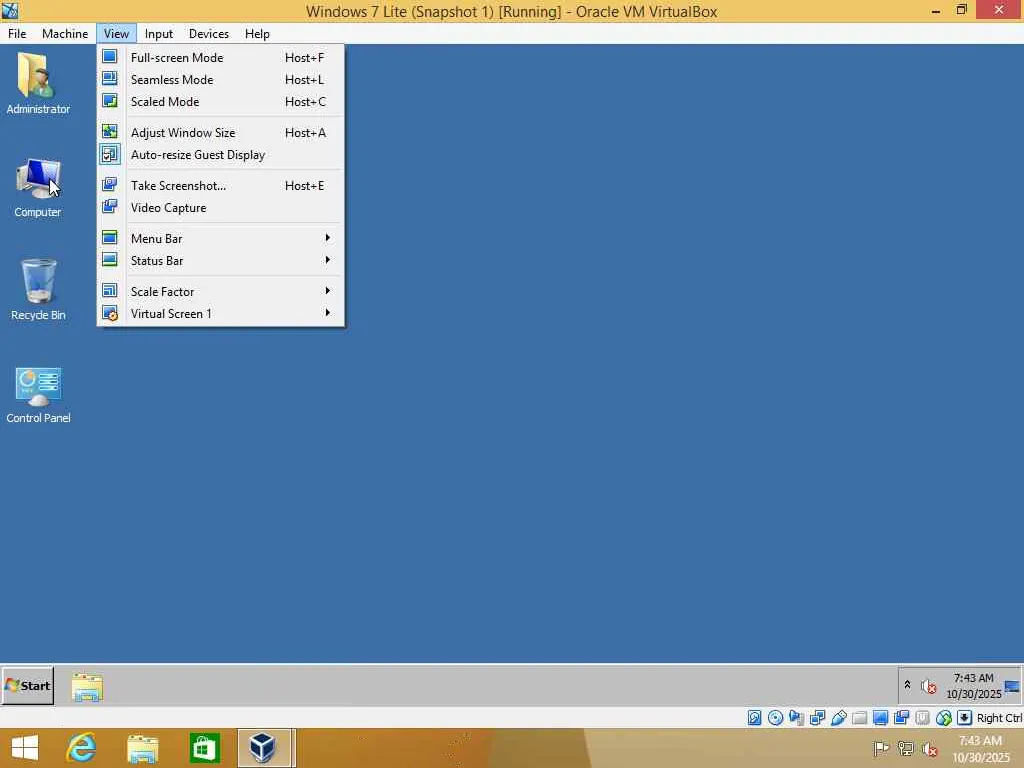The image size is (1024, 768).
Task: Open the USB devices status icon
Action: click(x=839, y=718)
